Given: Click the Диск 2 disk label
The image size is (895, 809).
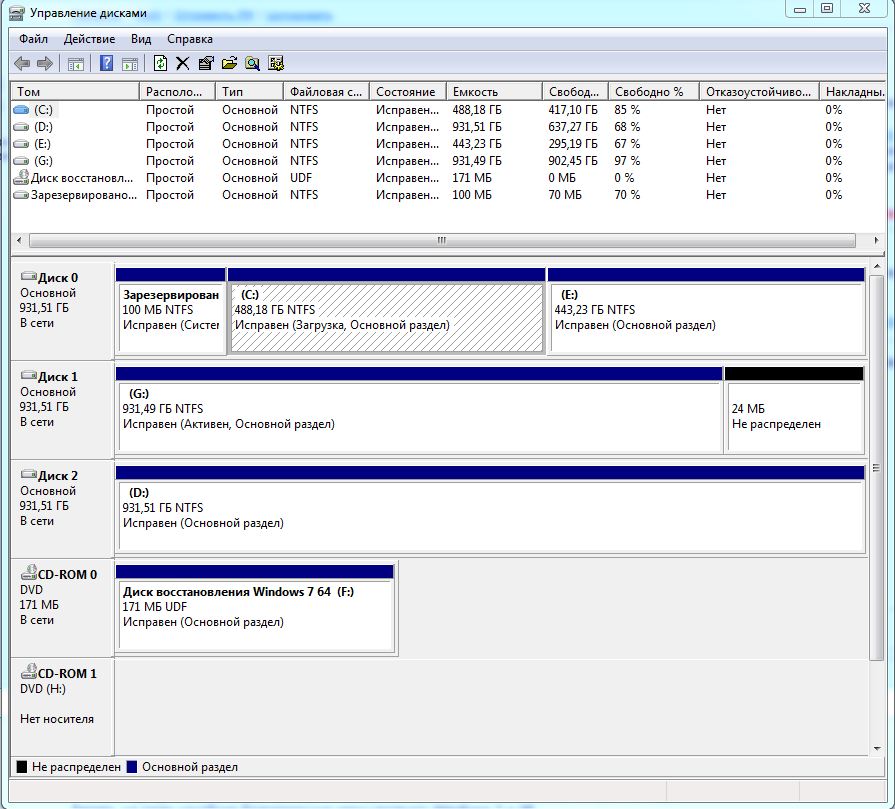Looking at the screenshot, I should pos(58,476).
